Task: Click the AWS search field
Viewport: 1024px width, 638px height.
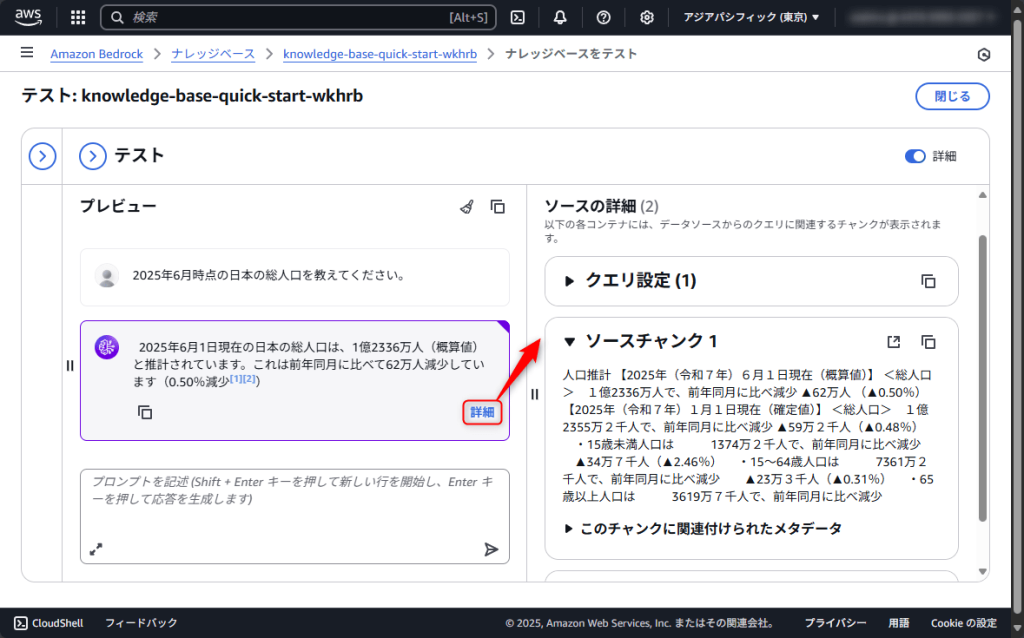Action: (298, 18)
